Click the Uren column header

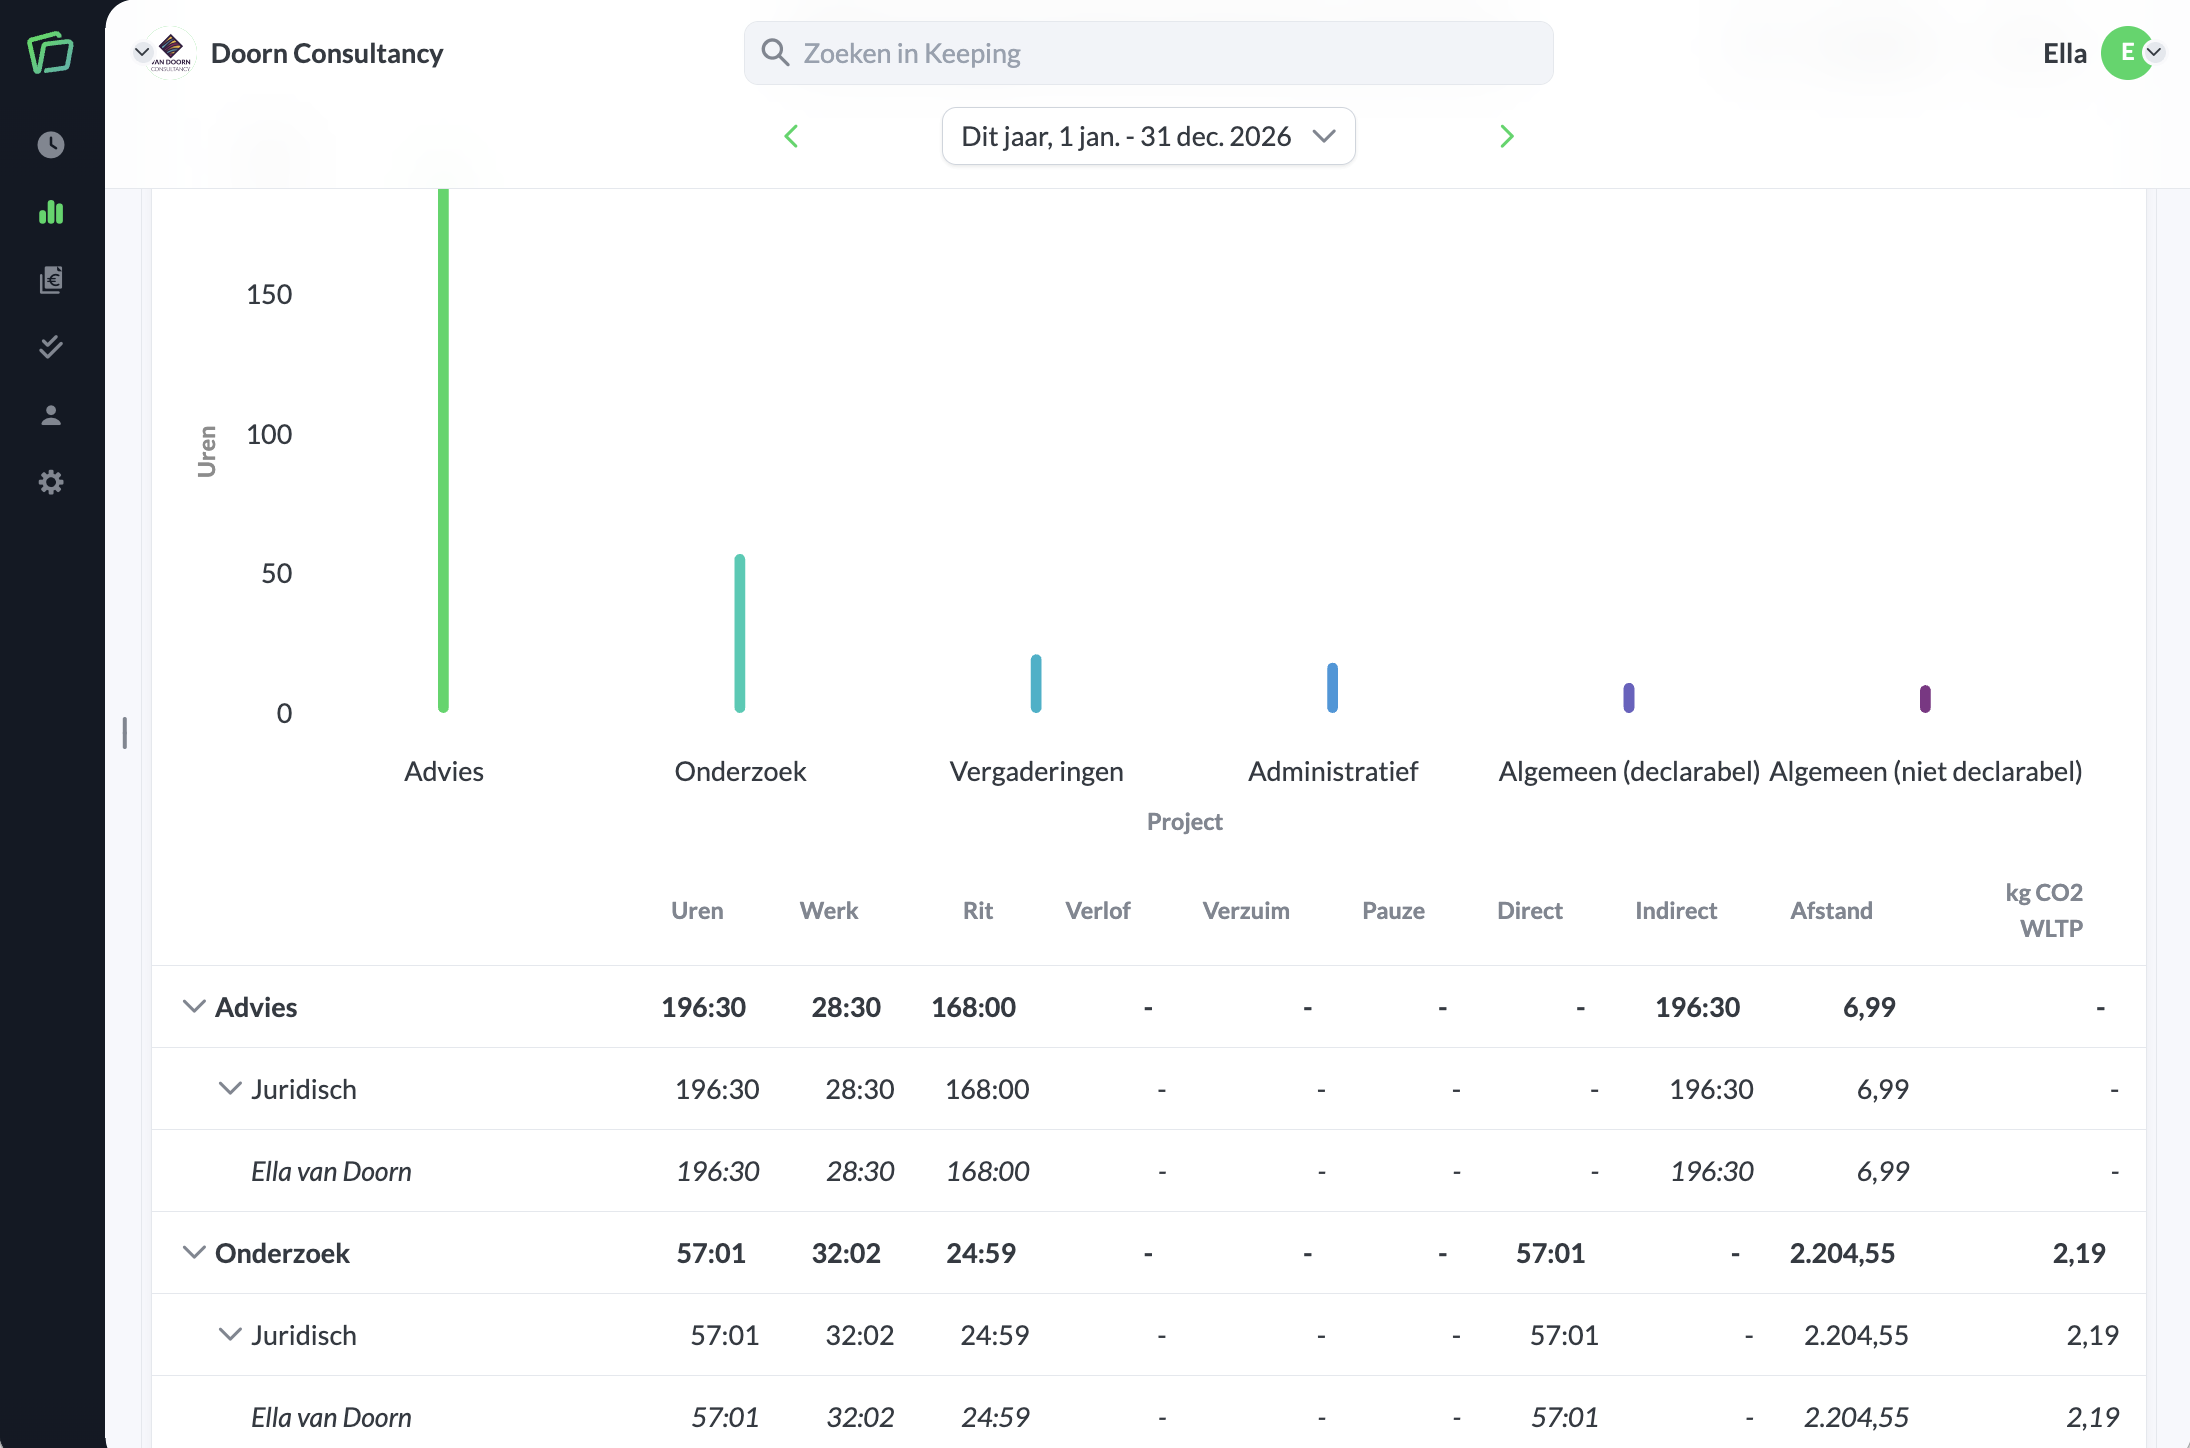coord(697,910)
